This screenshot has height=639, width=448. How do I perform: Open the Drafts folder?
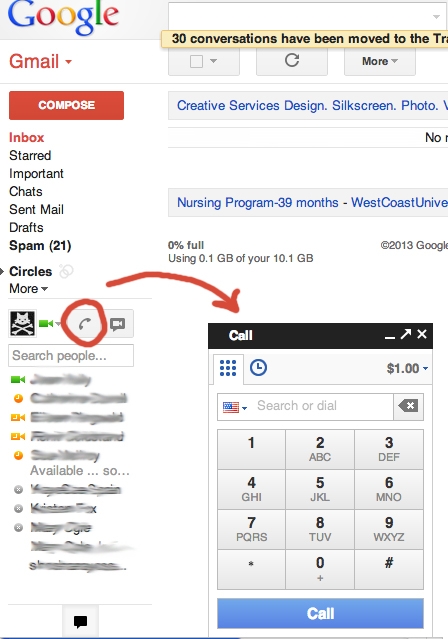click(26, 227)
